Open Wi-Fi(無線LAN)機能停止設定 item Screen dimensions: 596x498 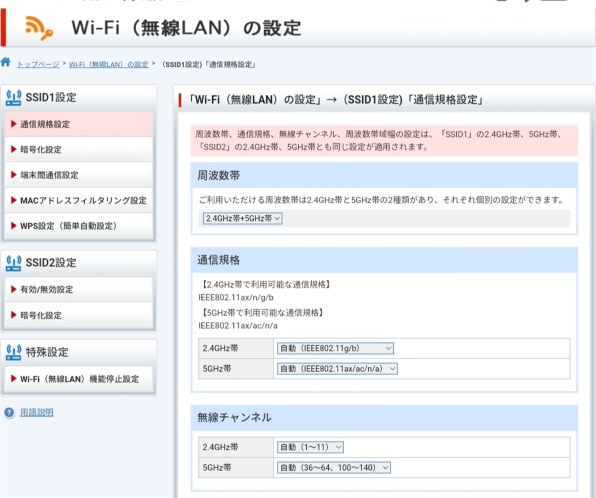click(79, 379)
